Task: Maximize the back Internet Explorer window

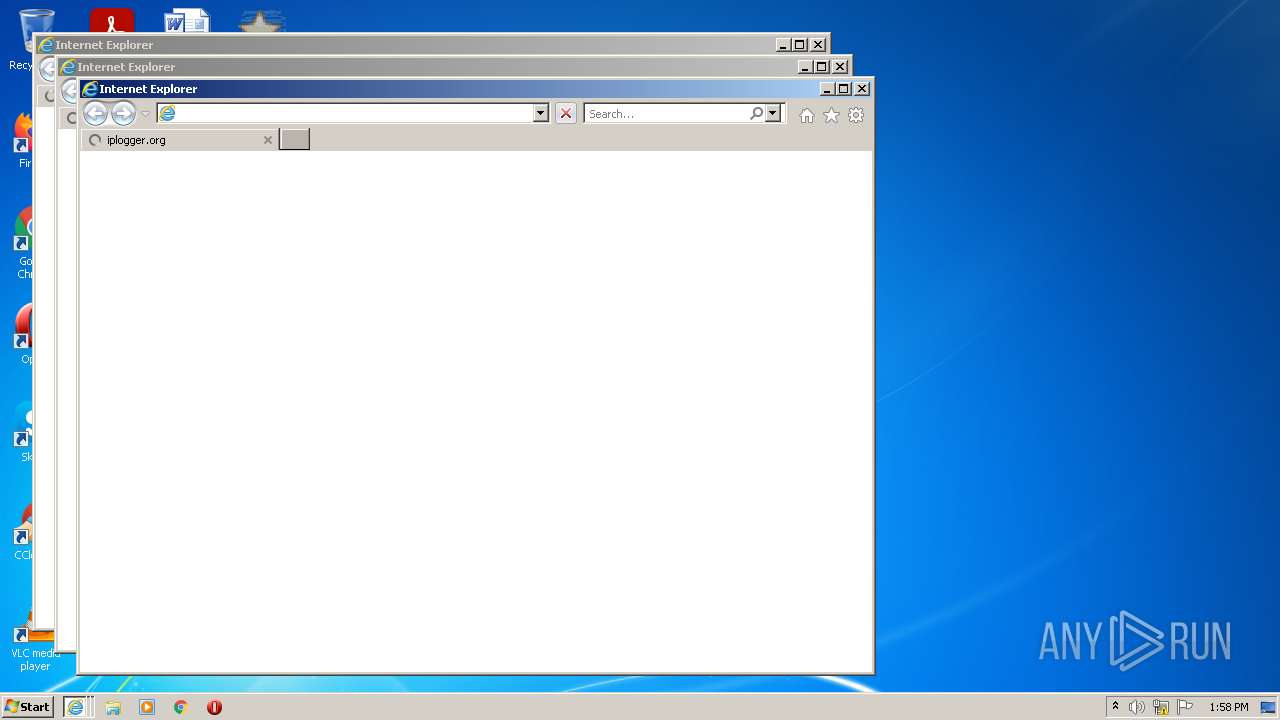Action: pyautogui.click(x=799, y=45)
